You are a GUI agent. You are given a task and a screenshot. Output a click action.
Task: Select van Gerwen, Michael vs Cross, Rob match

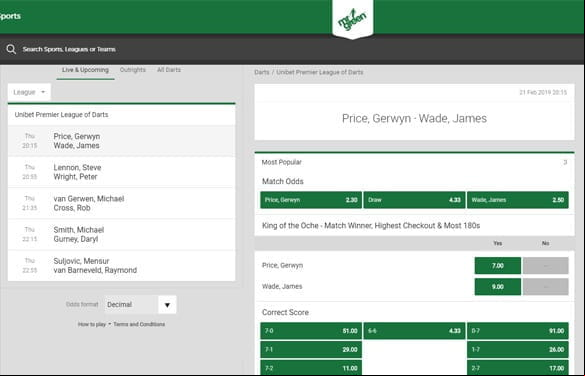click(122, 203)
